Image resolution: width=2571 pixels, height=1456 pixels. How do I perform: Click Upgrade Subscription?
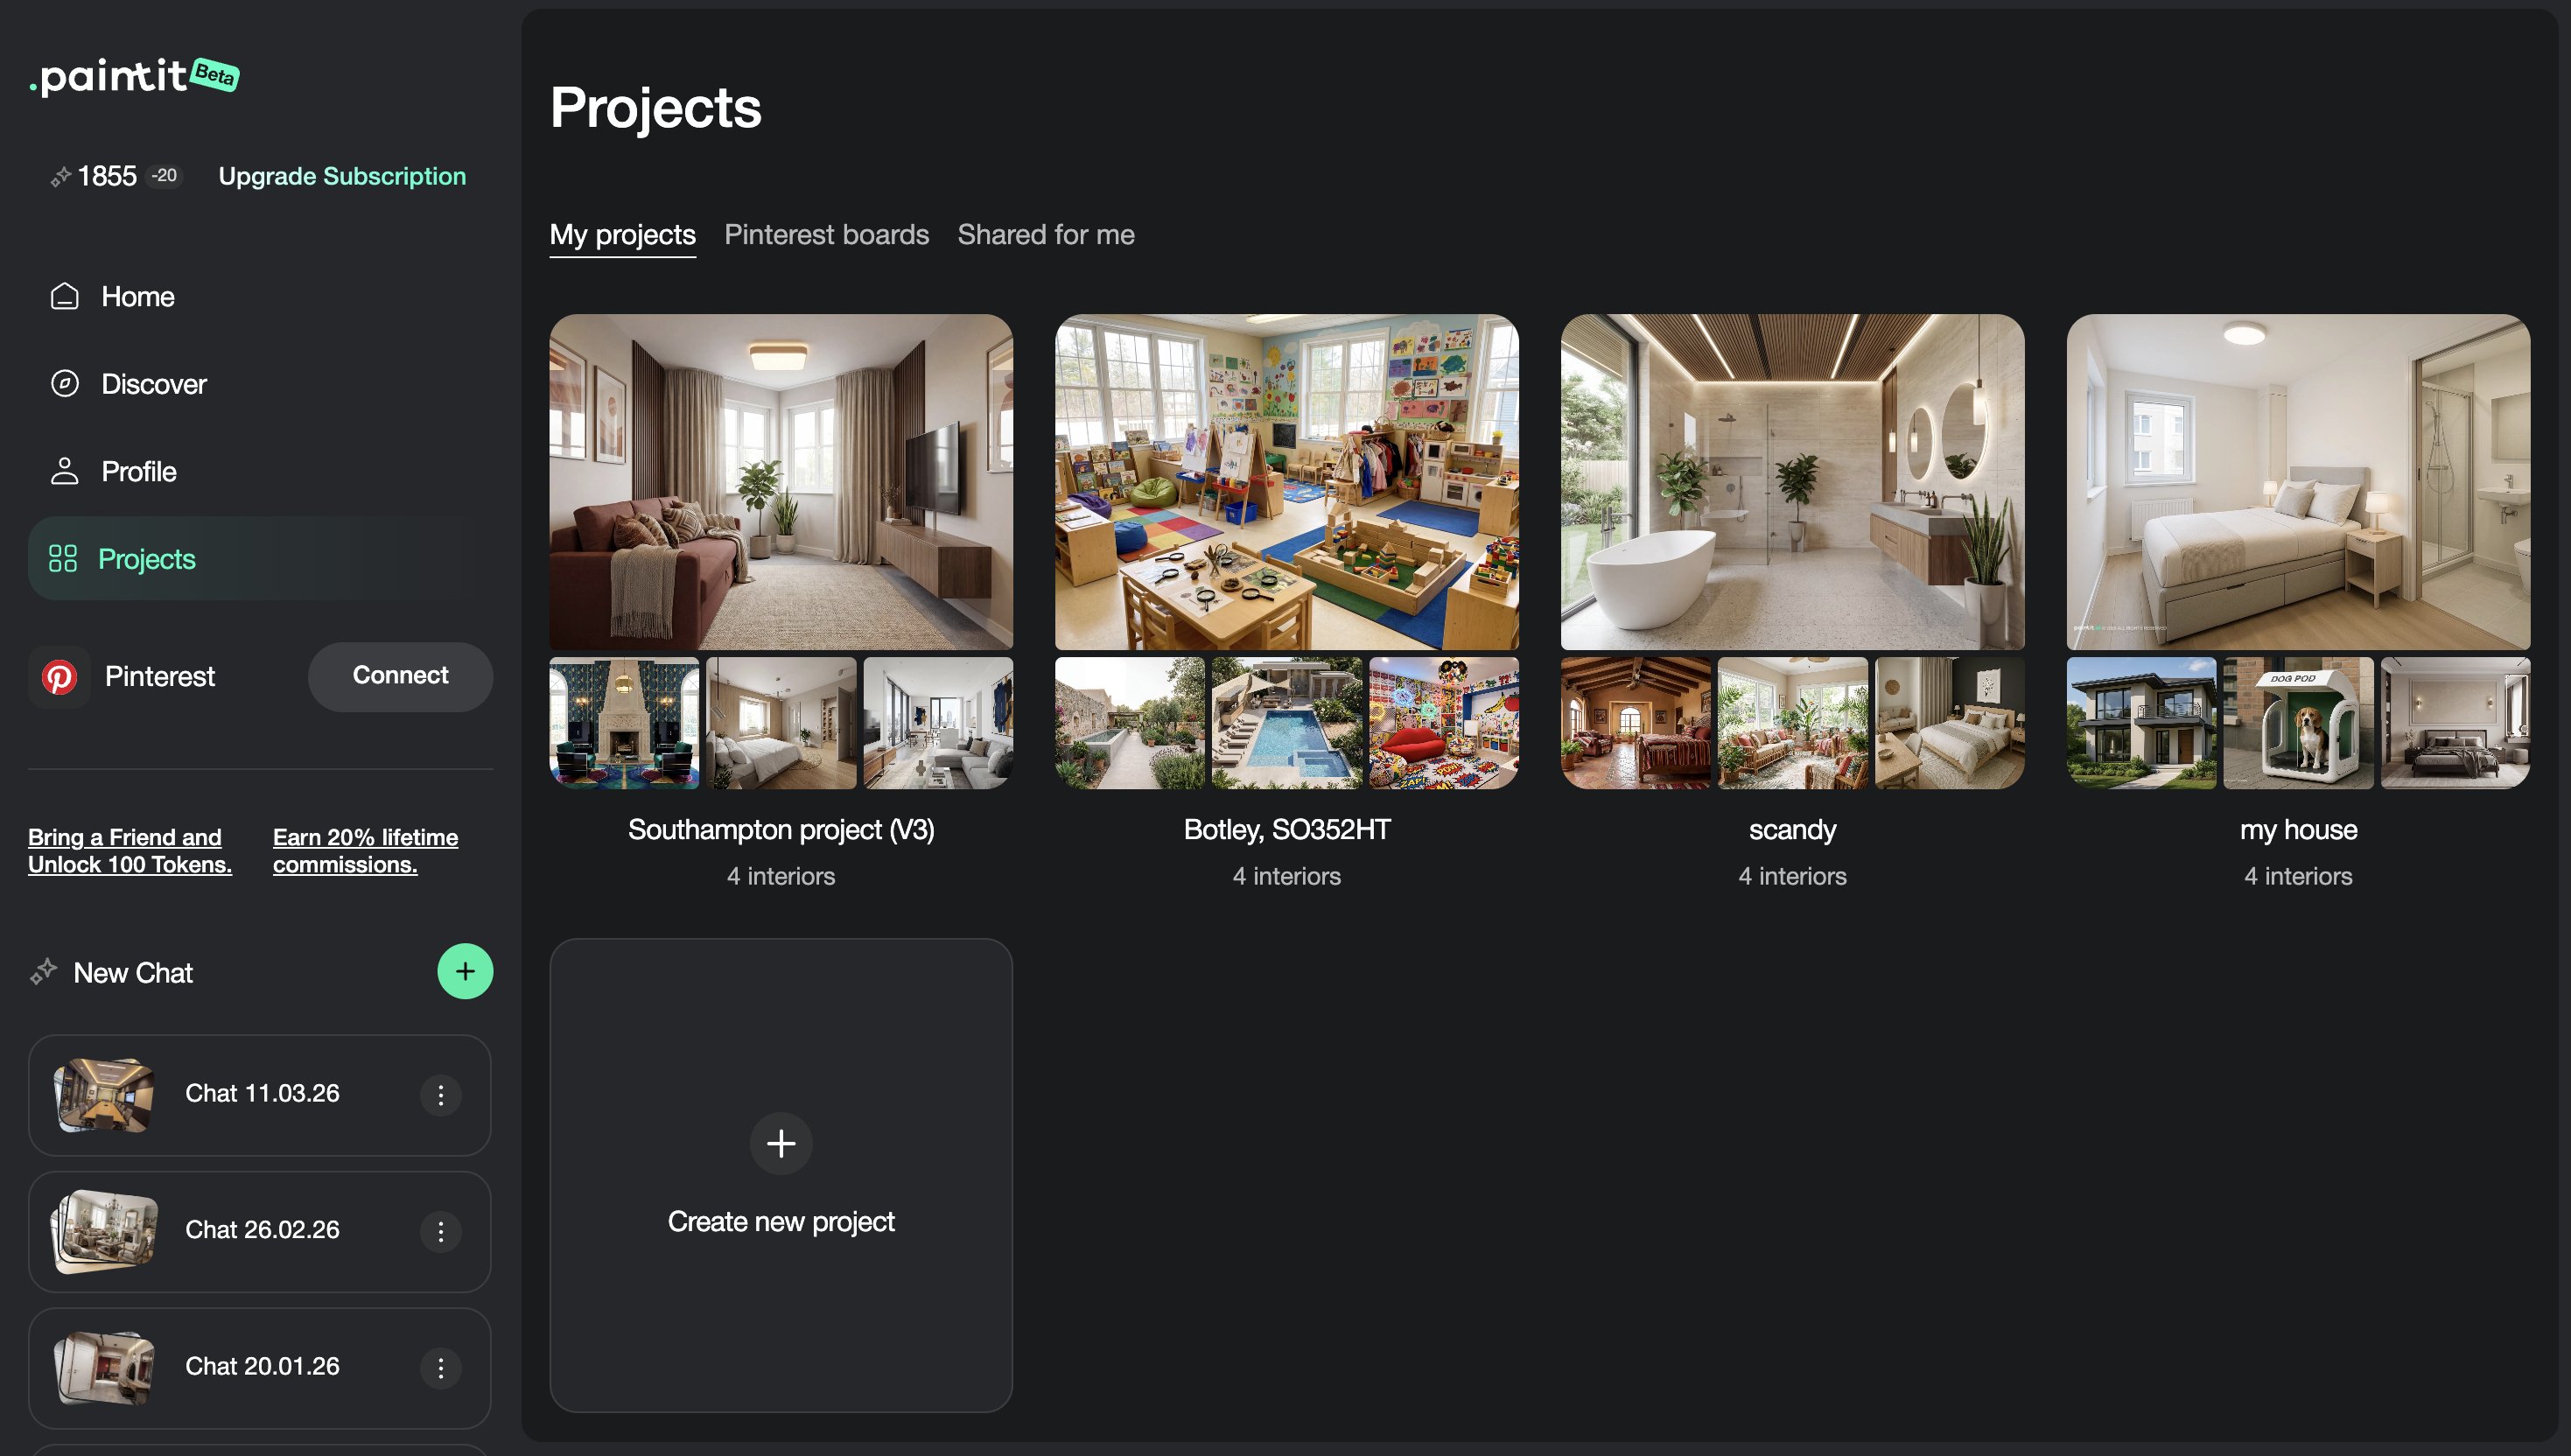point(342,175)
